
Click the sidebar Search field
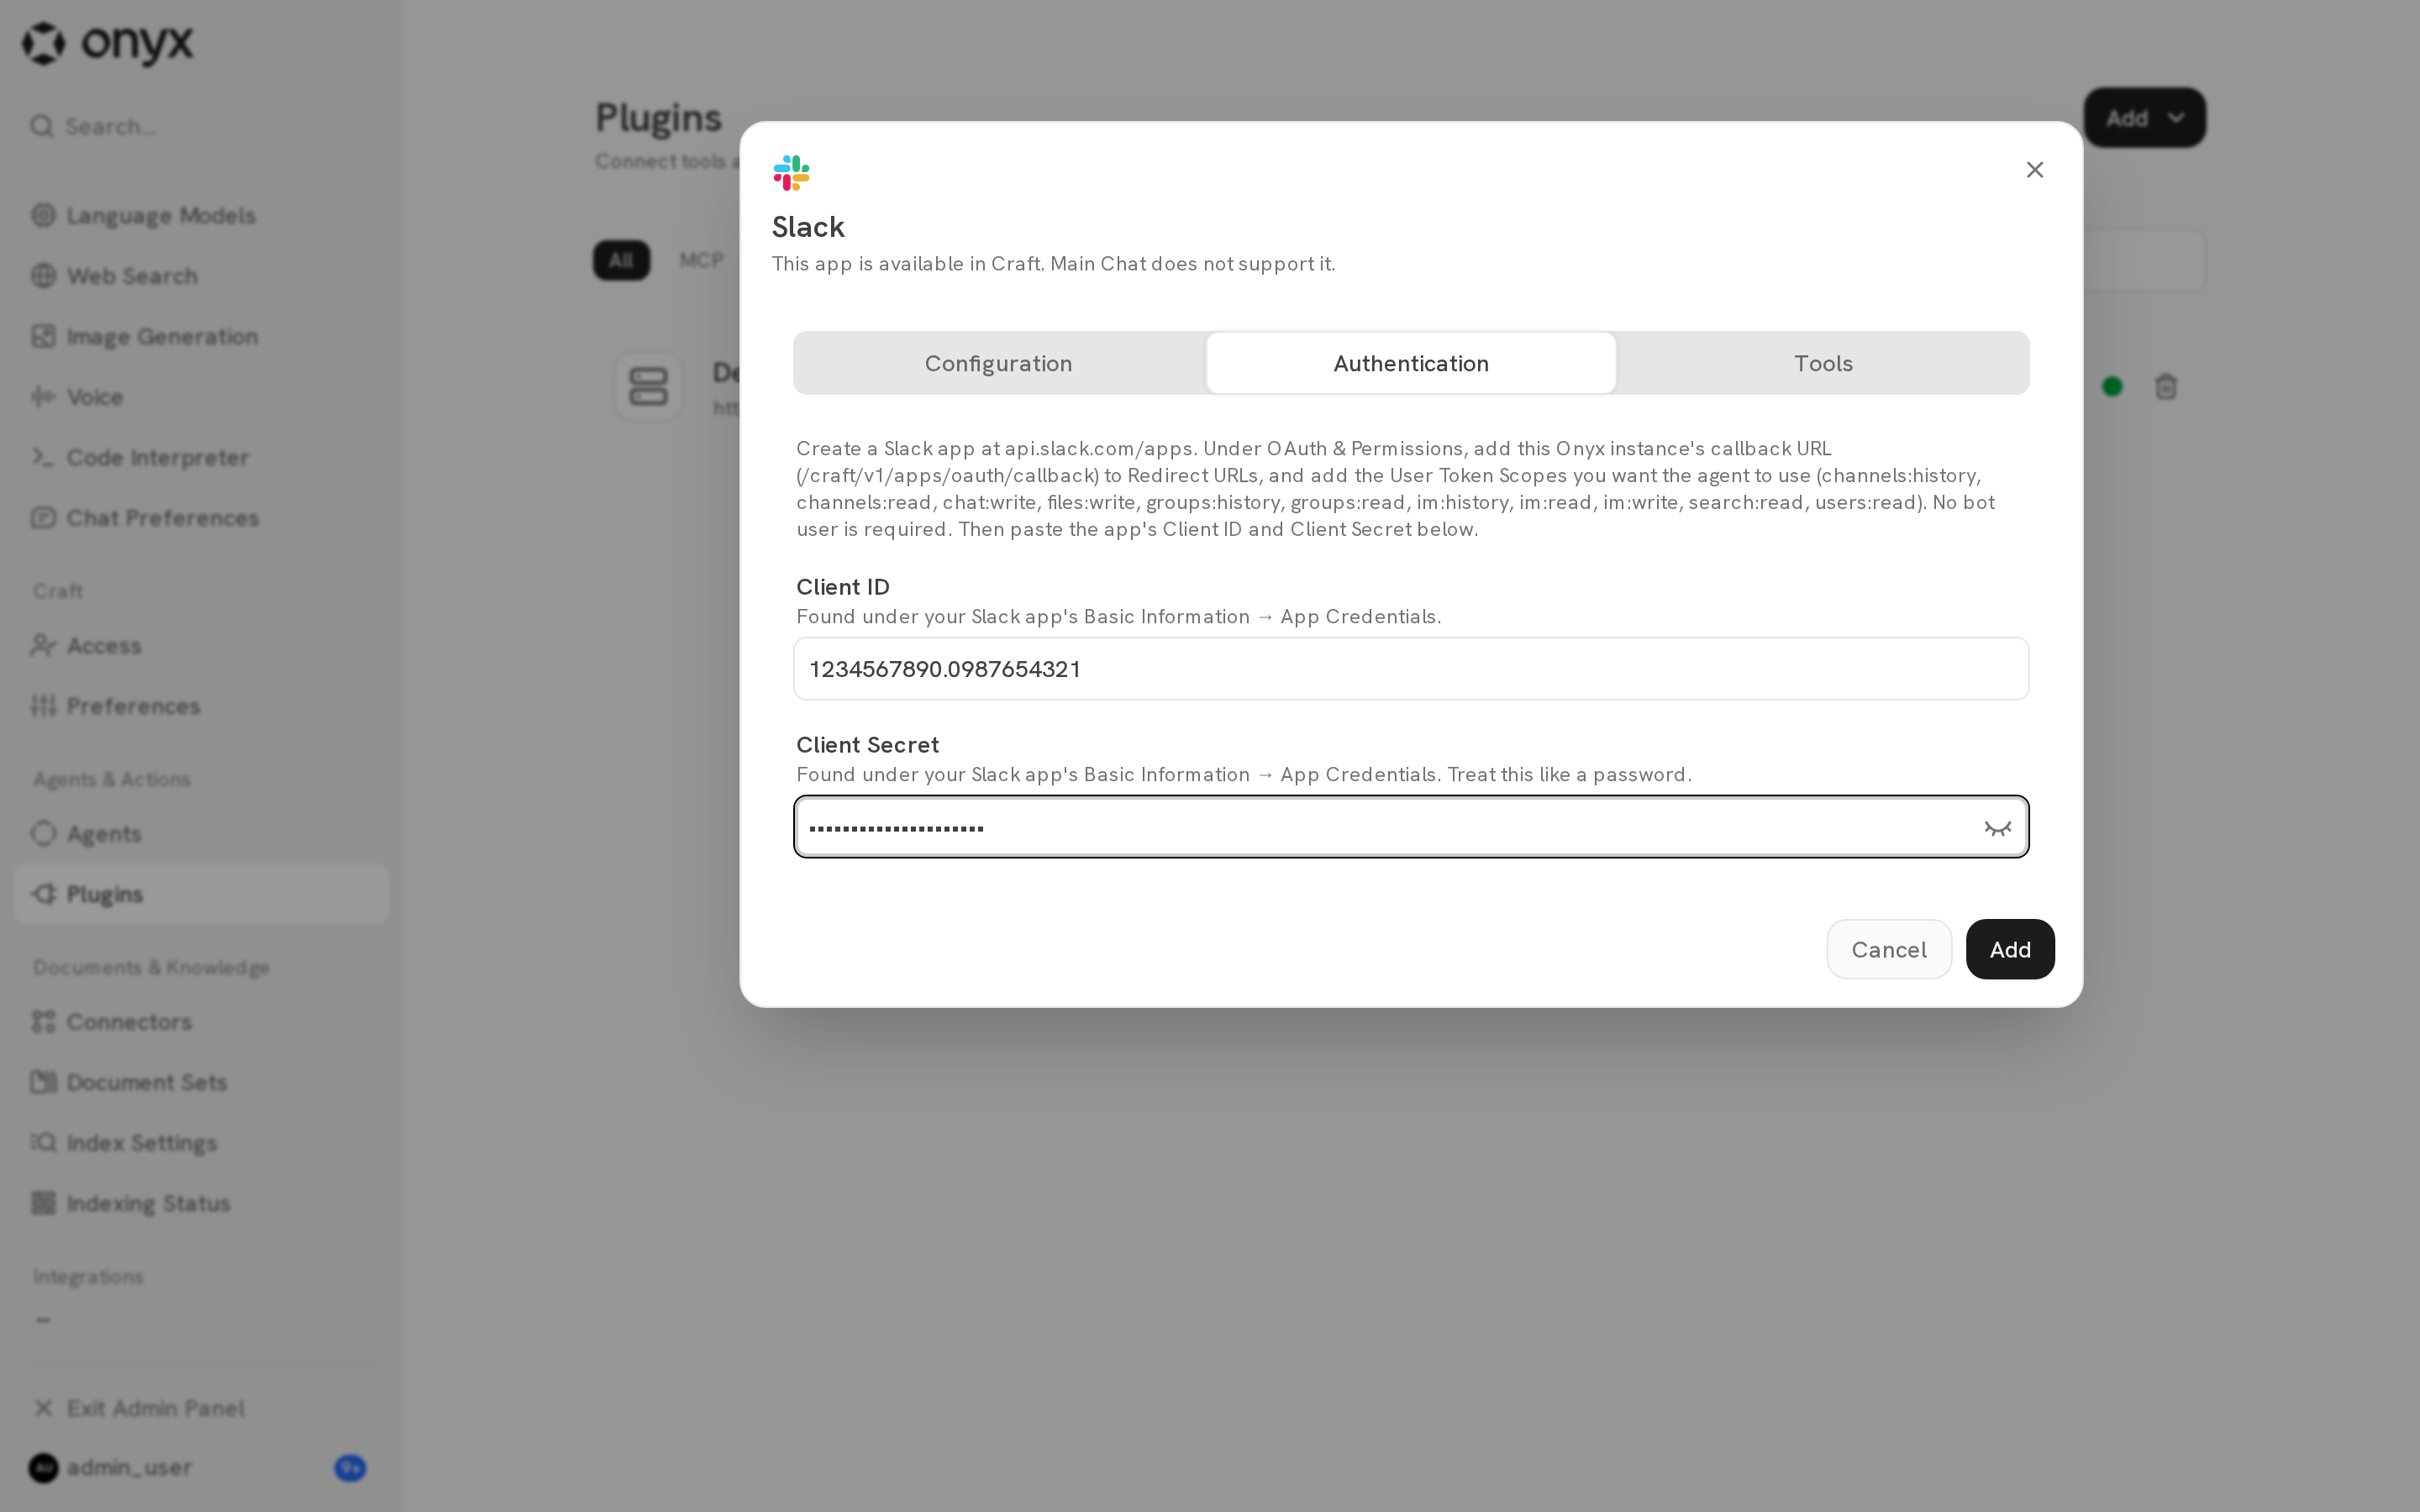[200, 126]
